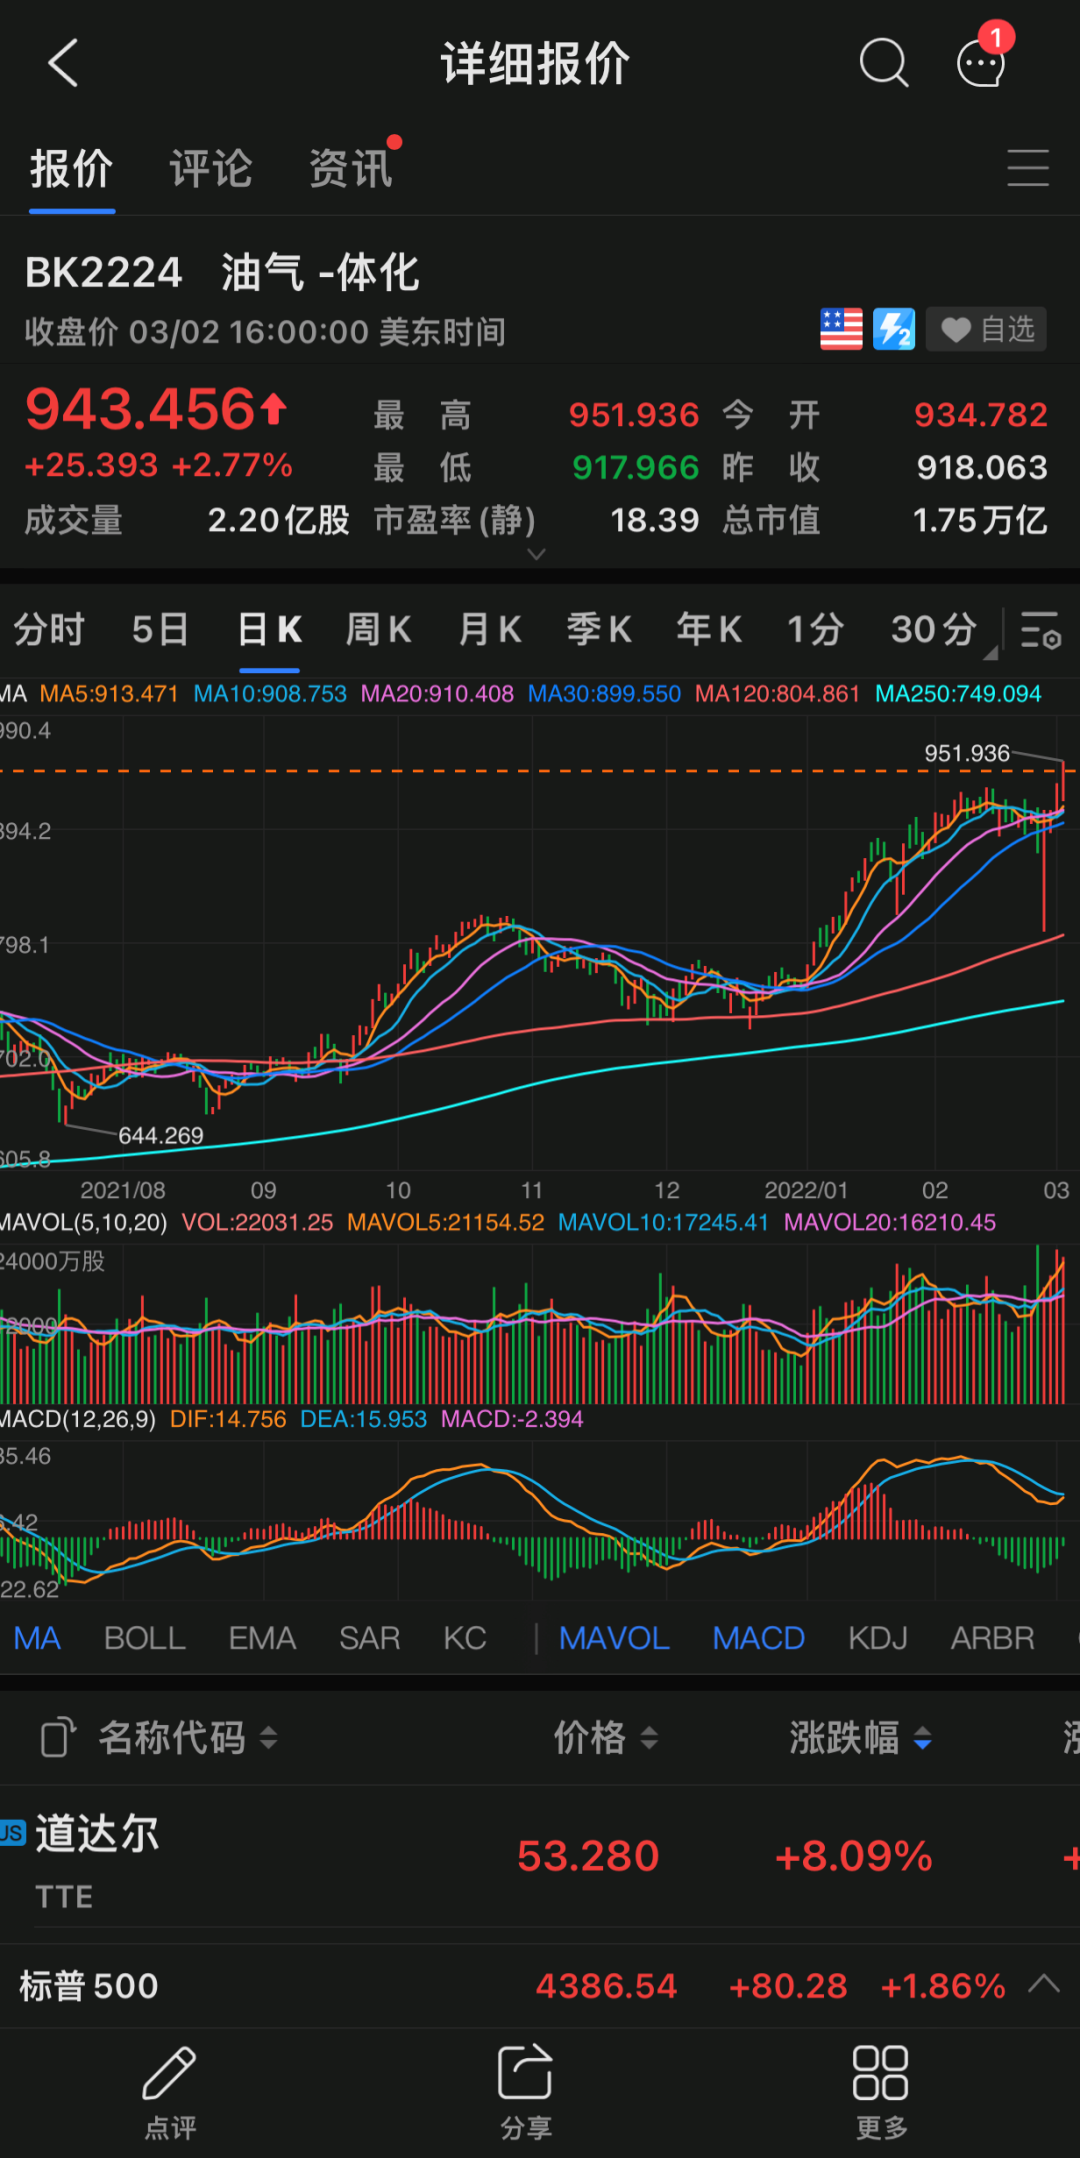Expand quote details with down chevron
The width and height of the screenshot is (1080, 2158).
pos(537,554)
